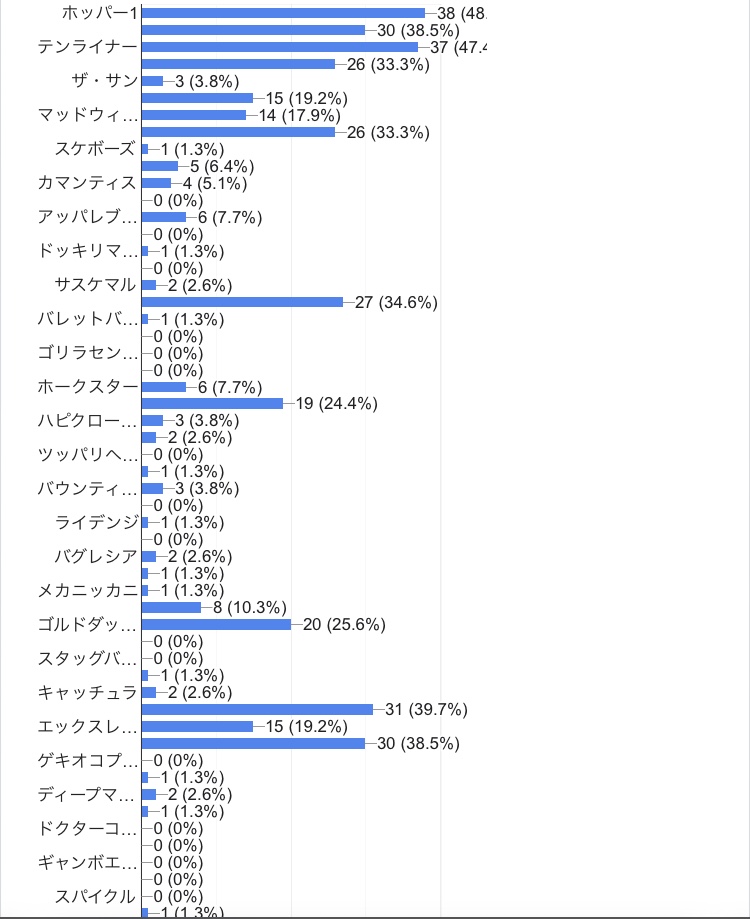Viewport: 750px width, 919px height.
Task: Click the ゴルドダッ… bar showing 20 (25.6%)
Action: [x=216, y=624]
